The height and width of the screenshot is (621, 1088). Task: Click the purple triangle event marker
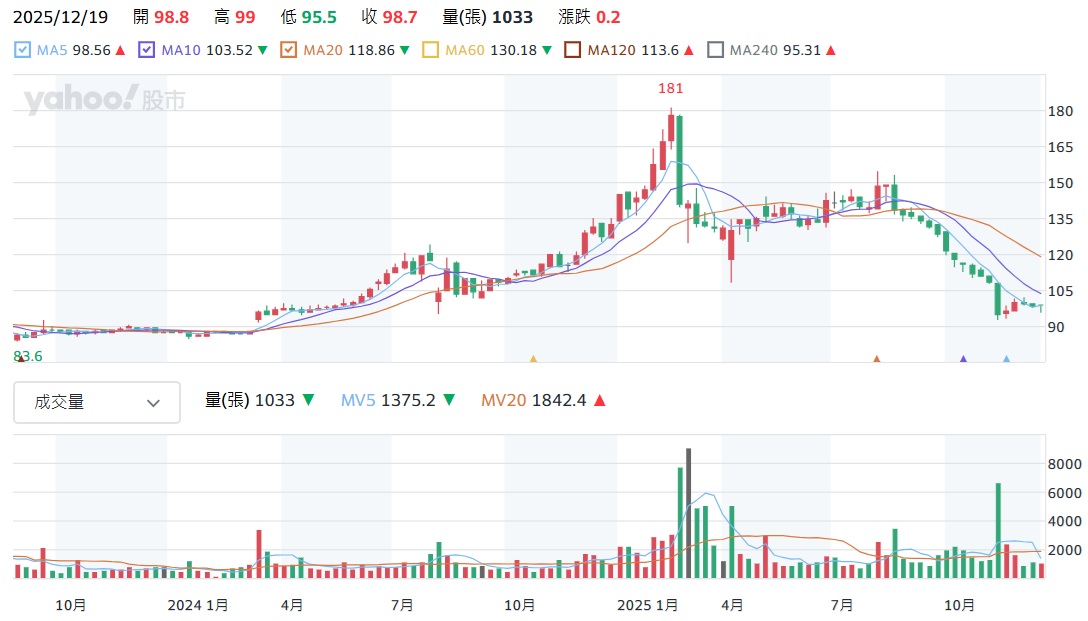tap(963, 359)
